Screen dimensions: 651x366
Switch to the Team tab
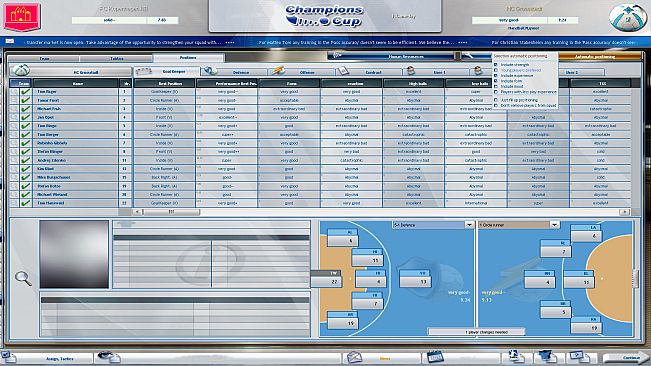coord(44,59)
